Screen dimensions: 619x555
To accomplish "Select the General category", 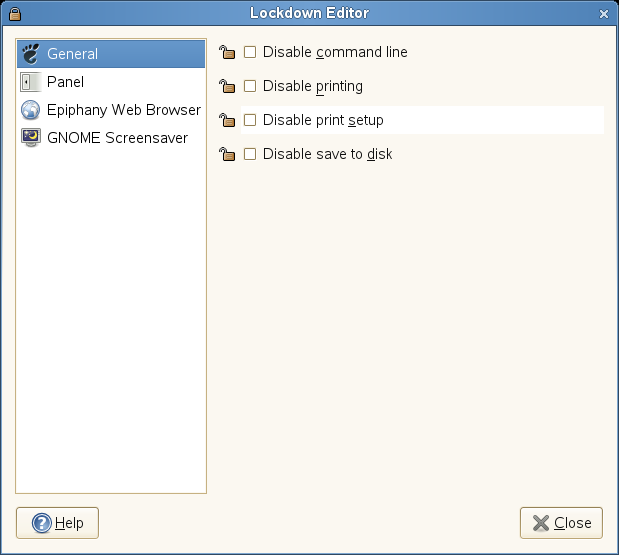I will pos(73,54).
